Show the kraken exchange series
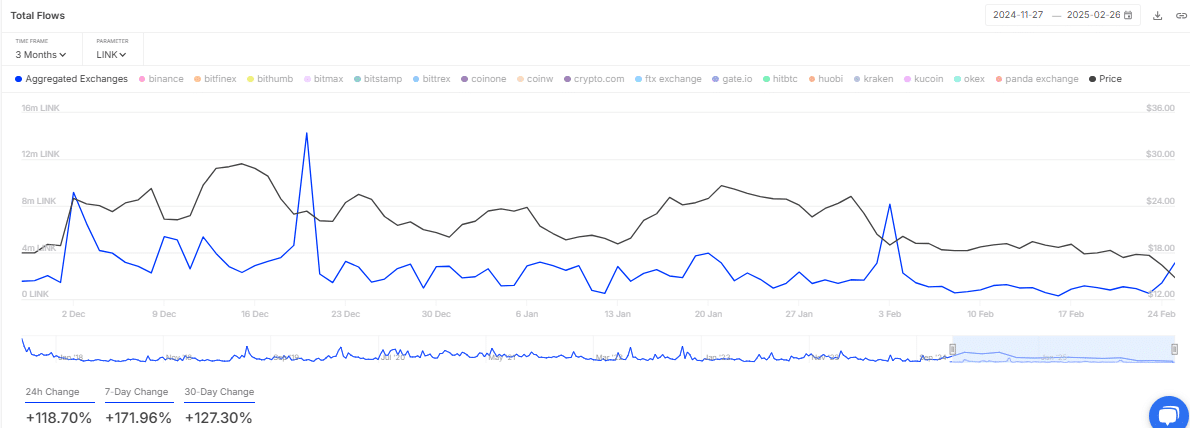Image resolution: width=1190 pixels, height=428 pixels. pyautogui.click(x=878, y=79)
